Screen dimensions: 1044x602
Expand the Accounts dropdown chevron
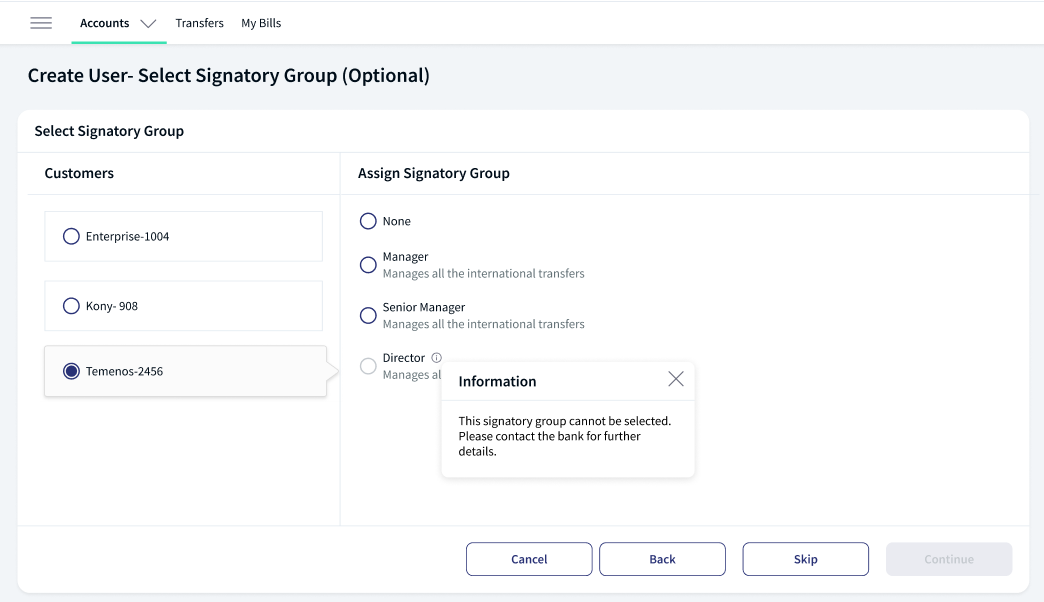(148, 24)
